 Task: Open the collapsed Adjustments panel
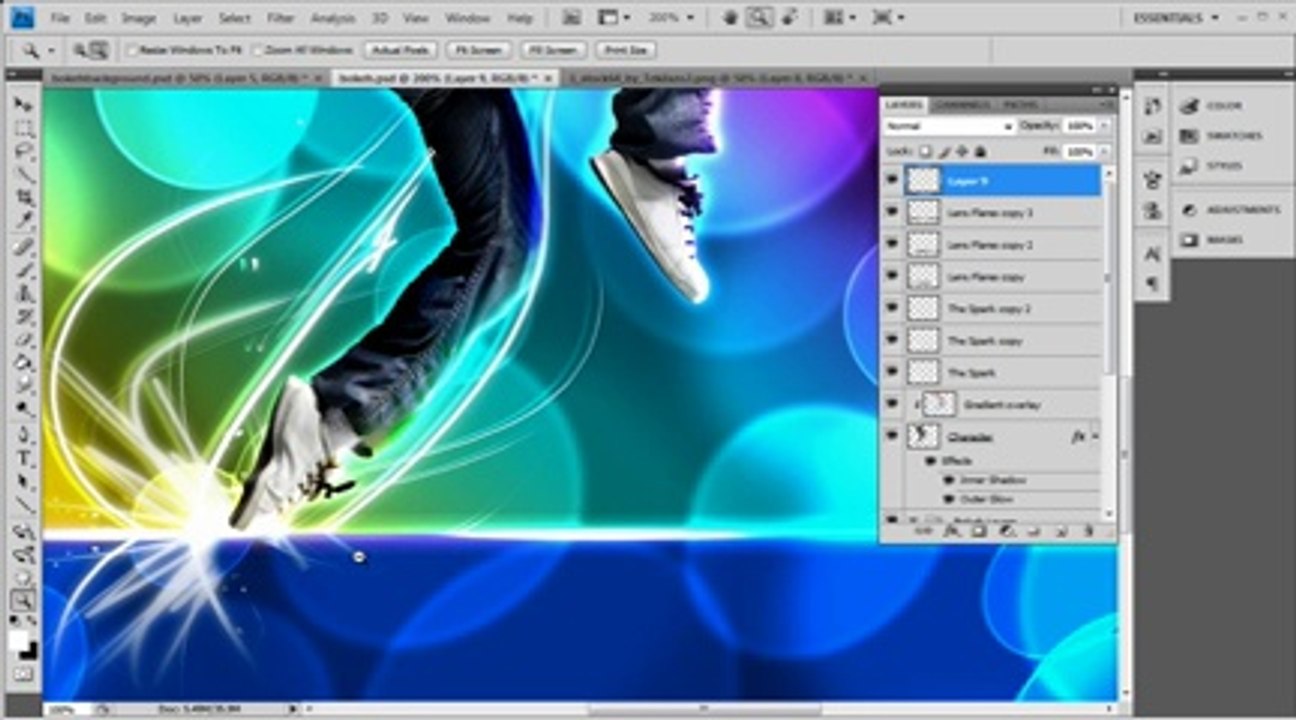pos(1228,210)
